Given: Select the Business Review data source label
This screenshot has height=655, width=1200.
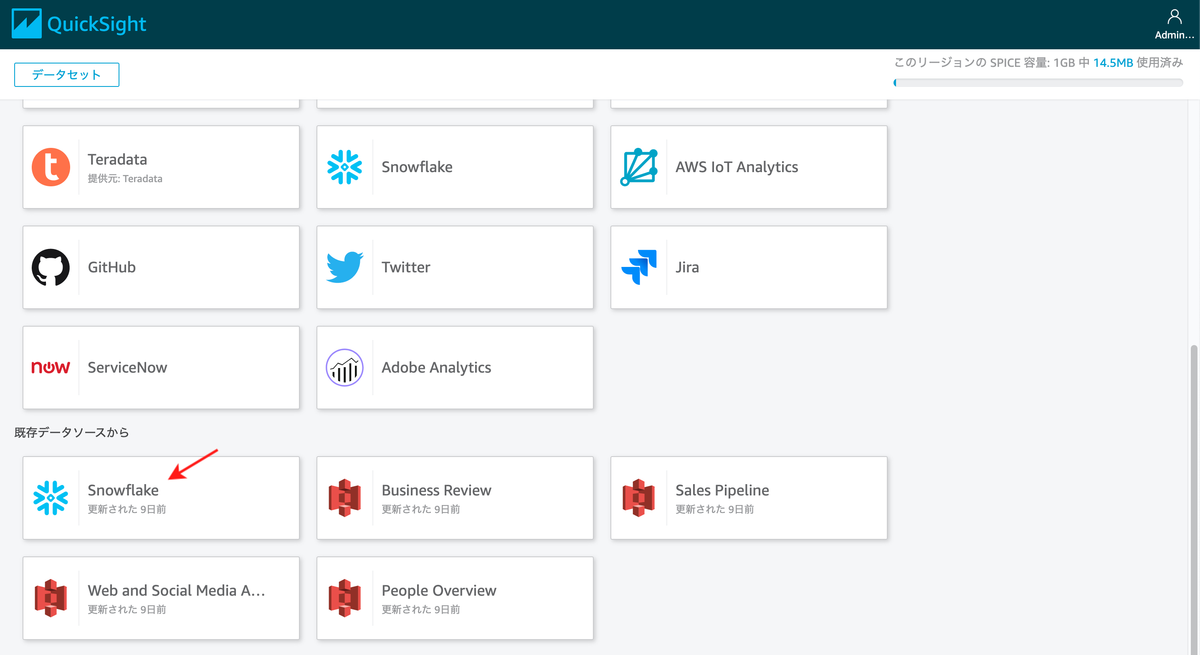Looking at the screenshot, I should [437, 490].
